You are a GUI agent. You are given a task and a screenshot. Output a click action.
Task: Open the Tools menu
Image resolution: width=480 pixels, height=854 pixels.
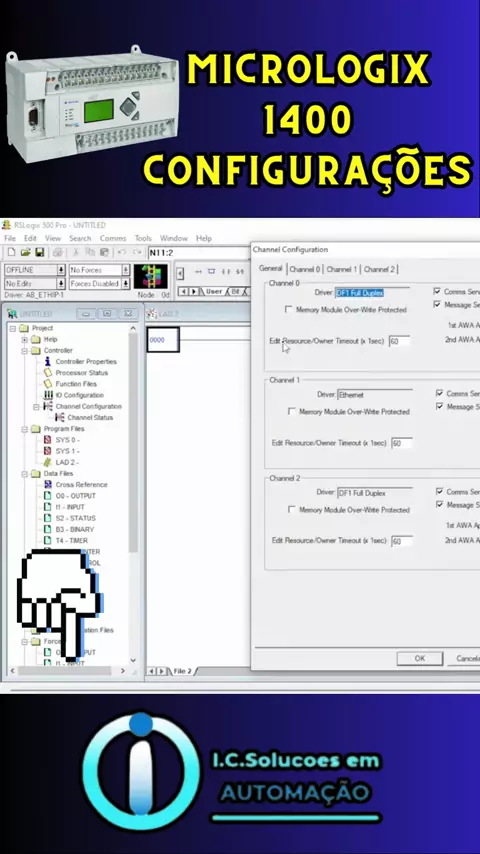point(143,239)
